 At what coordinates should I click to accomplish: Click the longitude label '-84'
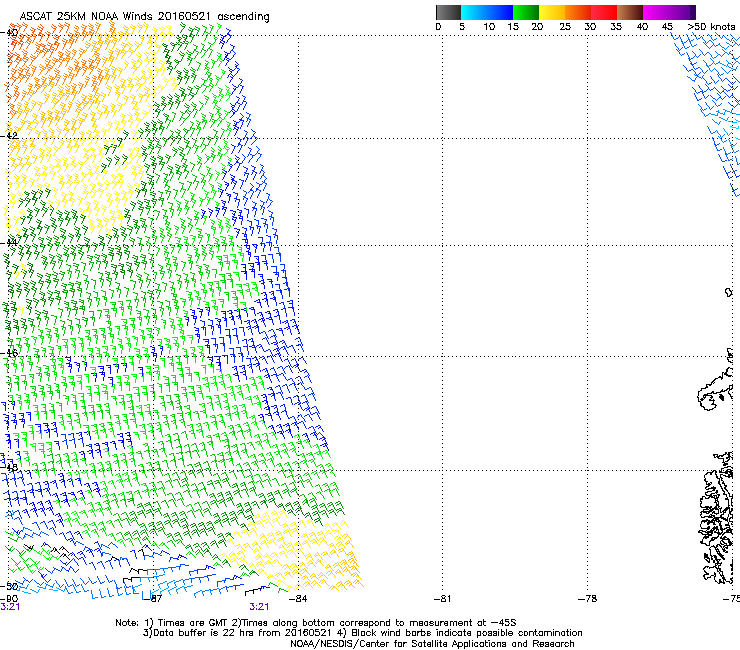tap(298, 599)
